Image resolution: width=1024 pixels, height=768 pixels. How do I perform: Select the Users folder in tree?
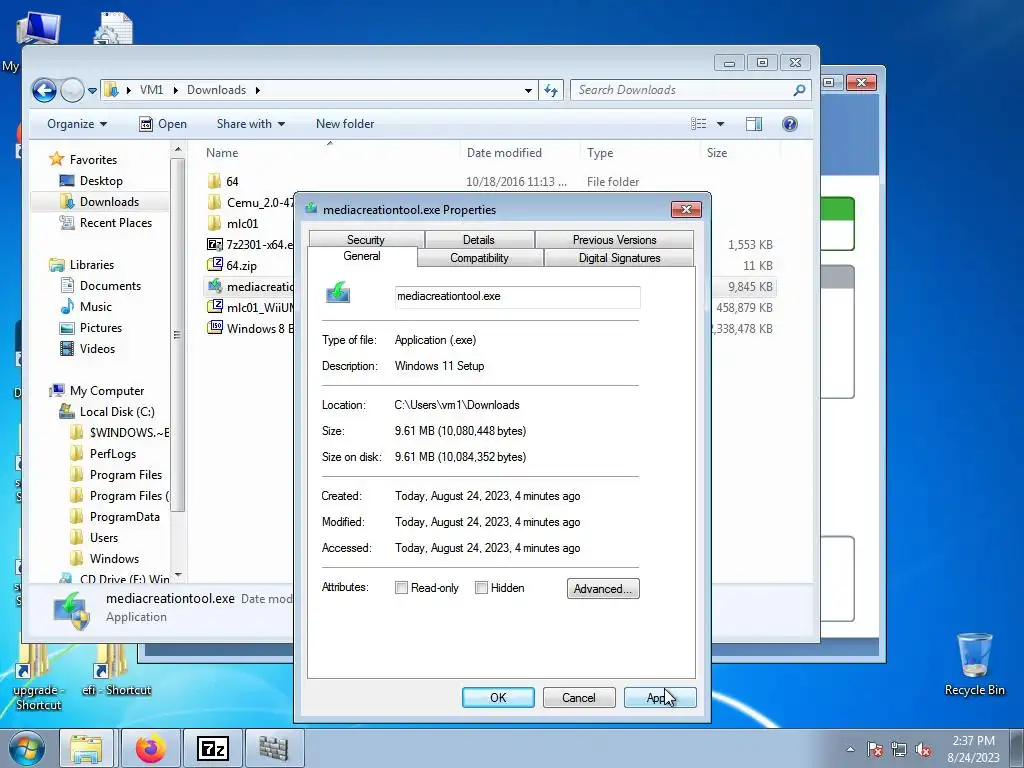coord(94,537)
